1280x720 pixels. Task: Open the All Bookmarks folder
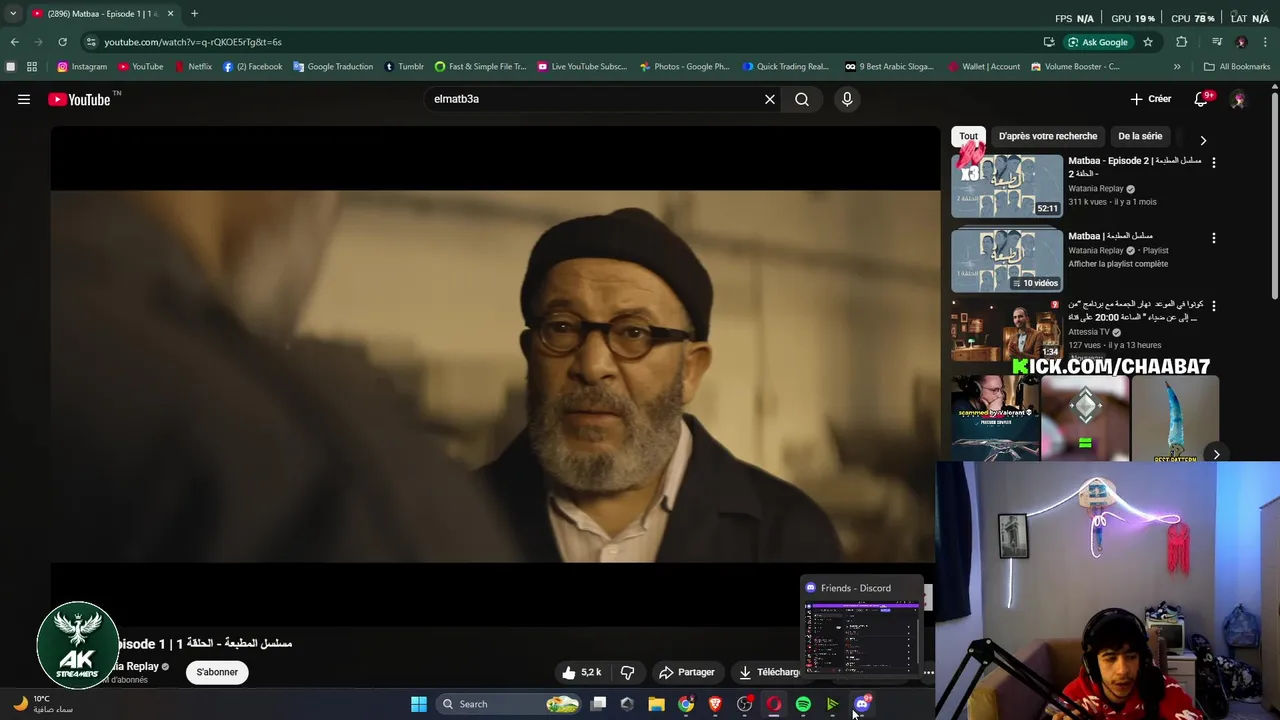click(x=1237, y=67)
